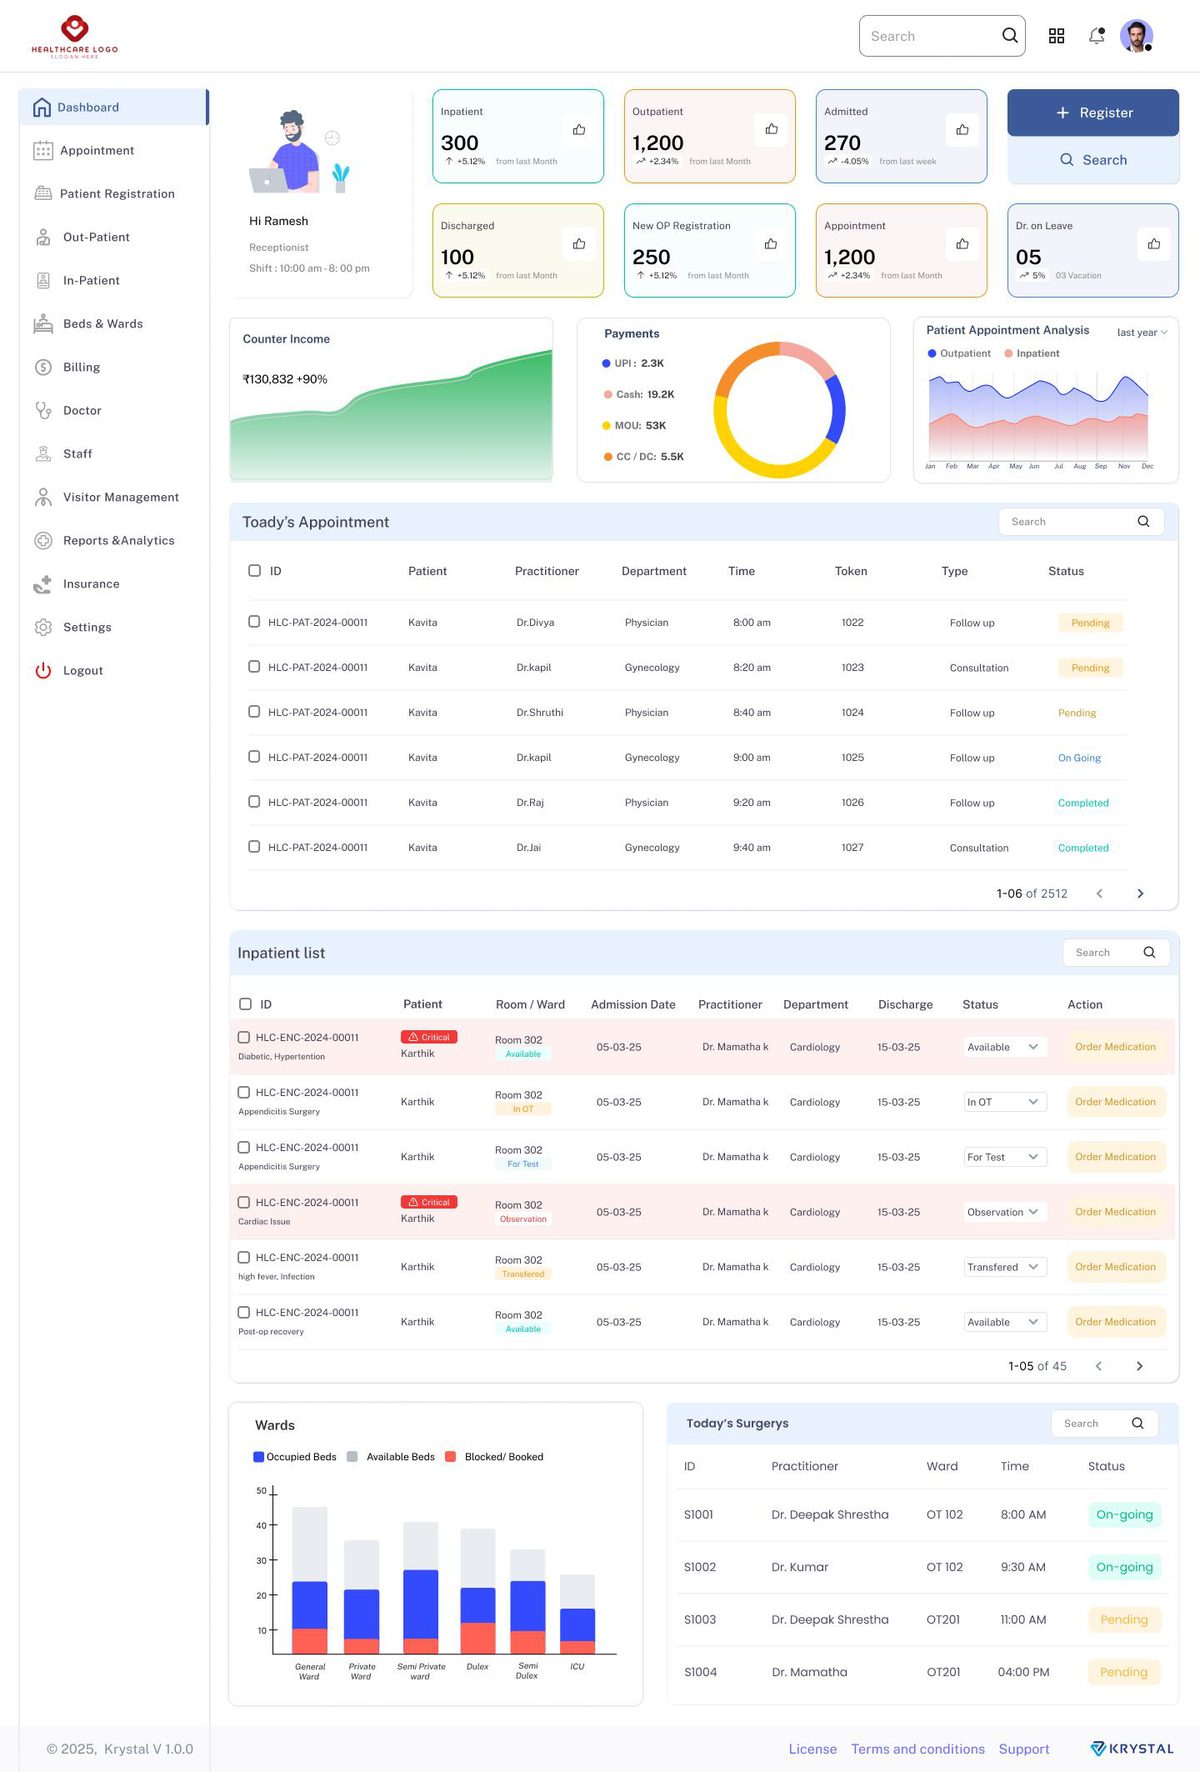Open the 'In OT' status dropdown
The image size is (1200, 1772).
coord(1005,1102)
